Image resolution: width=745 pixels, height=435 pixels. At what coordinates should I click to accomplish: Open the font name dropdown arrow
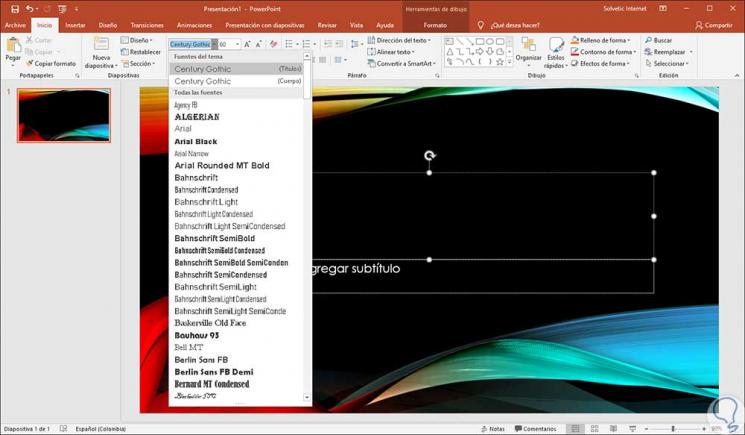coord(214,44)
